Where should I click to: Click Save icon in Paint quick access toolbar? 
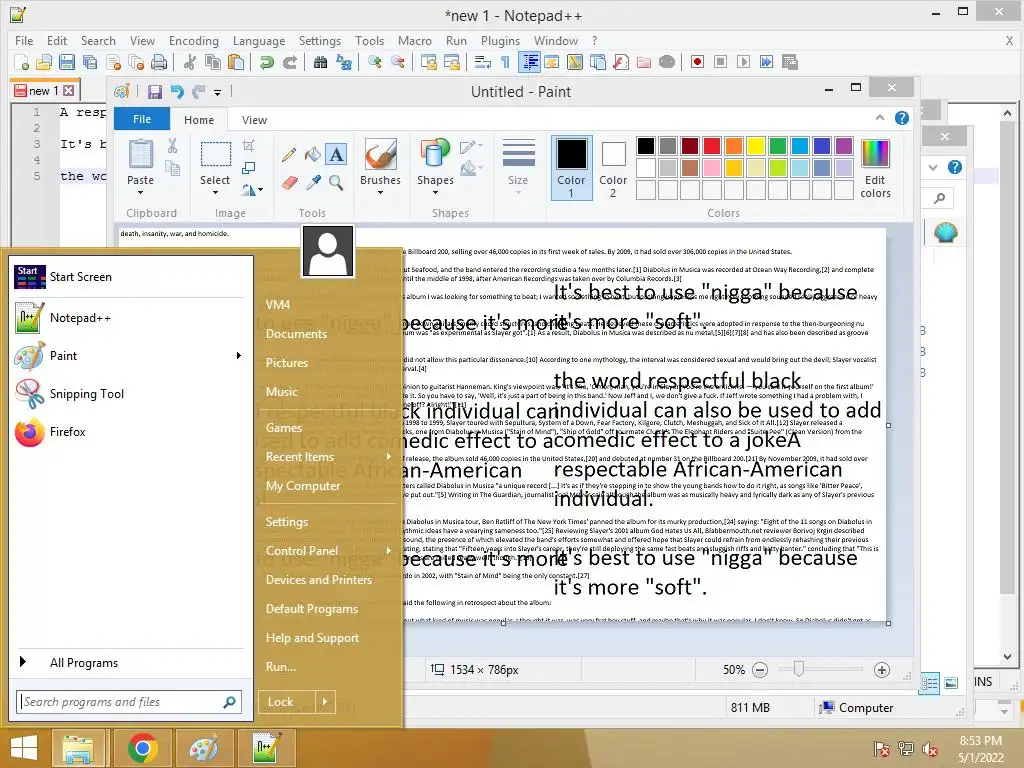pos(155,92)
